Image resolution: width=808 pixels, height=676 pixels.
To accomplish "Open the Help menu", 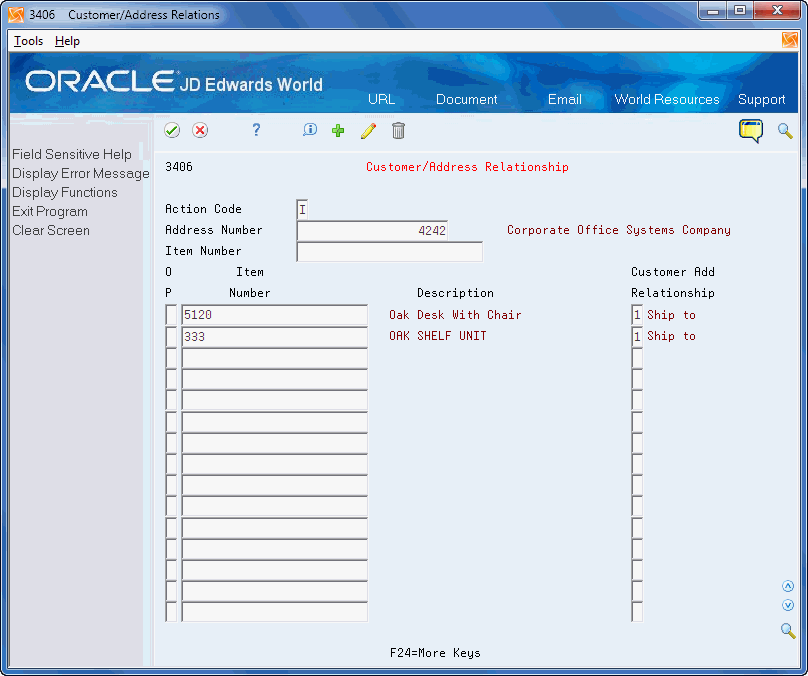I will [x=68, y=41].
